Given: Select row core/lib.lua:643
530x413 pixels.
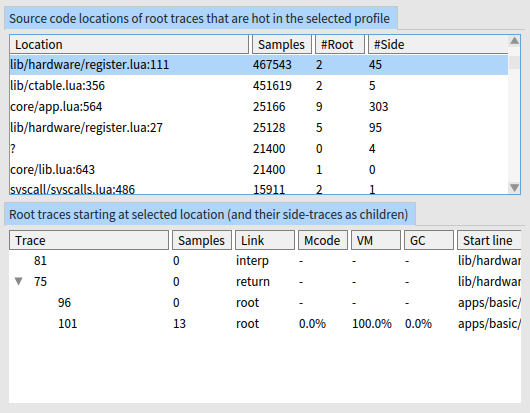Looking at the screenshot, I should pos(259,169).
